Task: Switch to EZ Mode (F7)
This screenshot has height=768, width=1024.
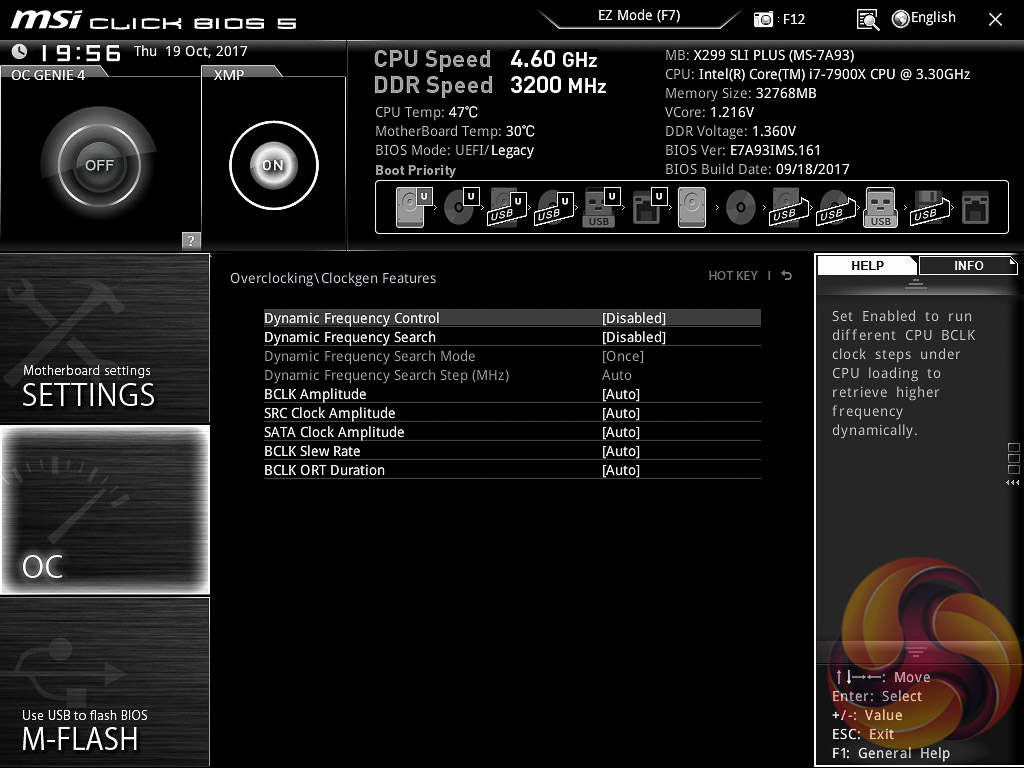Action: coord(639,16)
